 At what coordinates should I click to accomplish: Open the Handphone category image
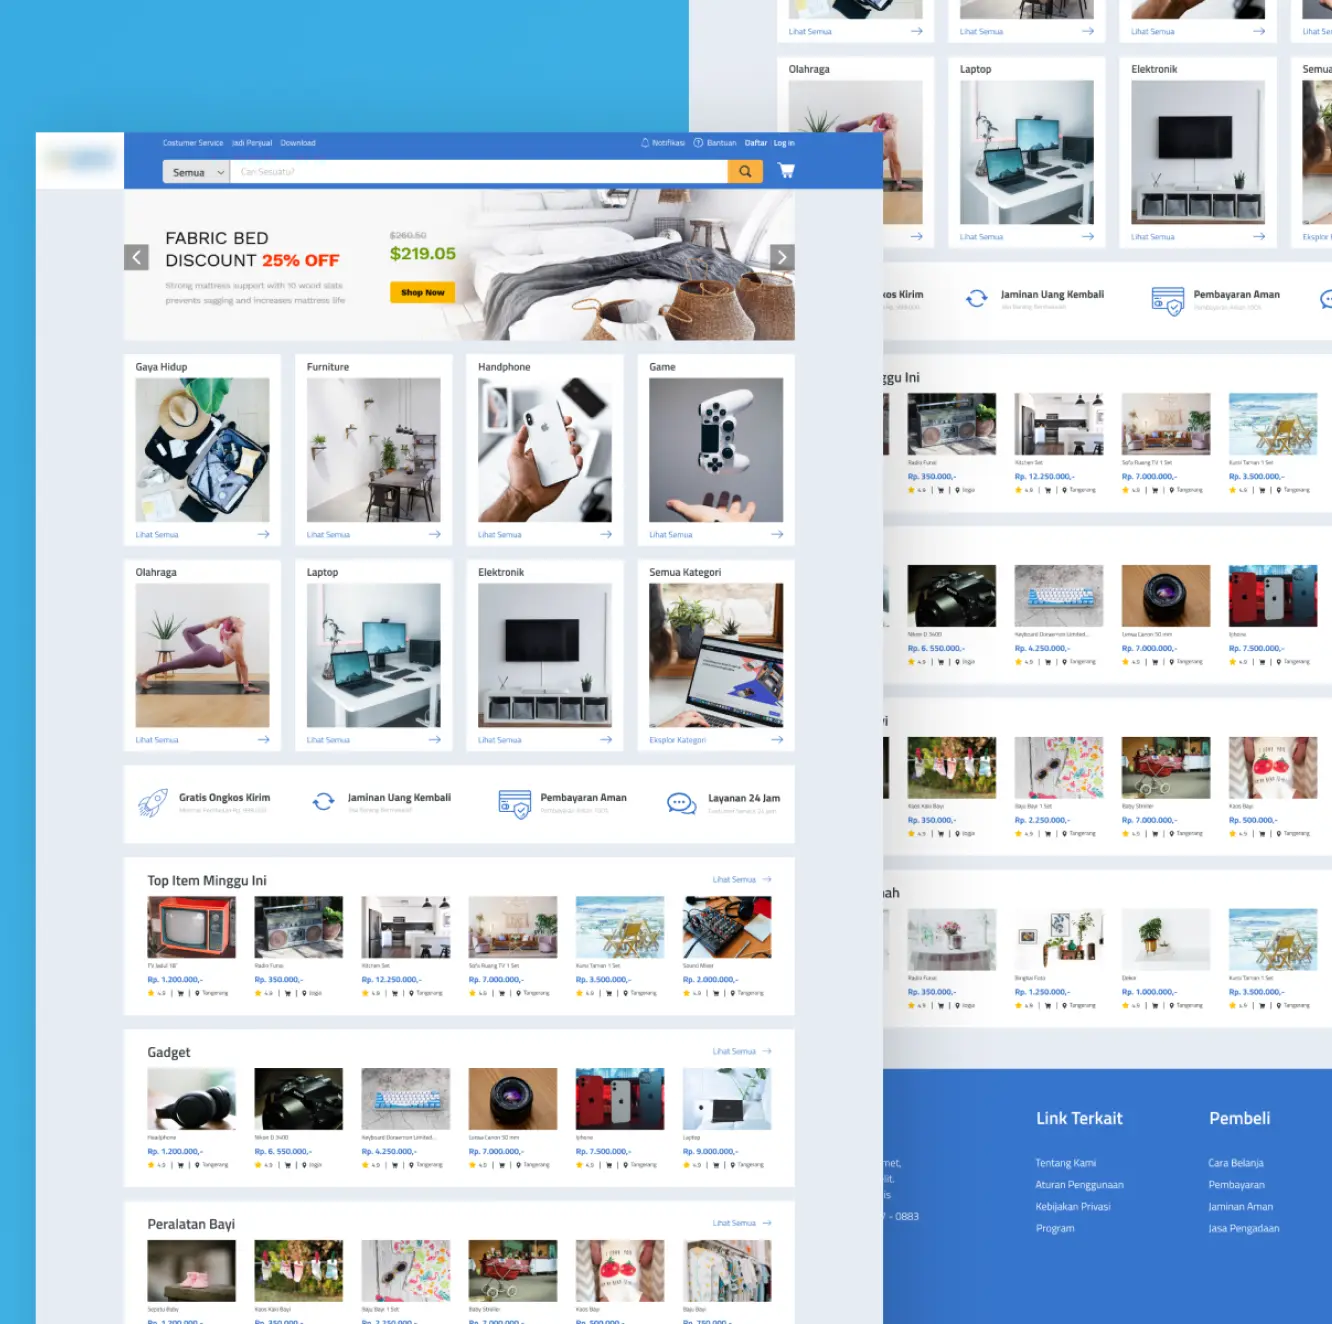pos(545,450)
